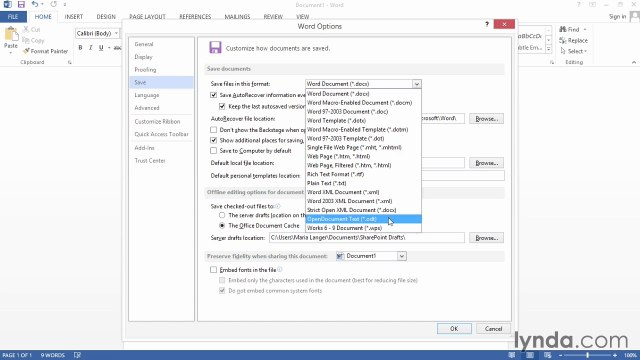Open the Preserve fidelity Document1 dropdown
The width and height of the screenshot is (640, 360).
(x=402, y=256)
